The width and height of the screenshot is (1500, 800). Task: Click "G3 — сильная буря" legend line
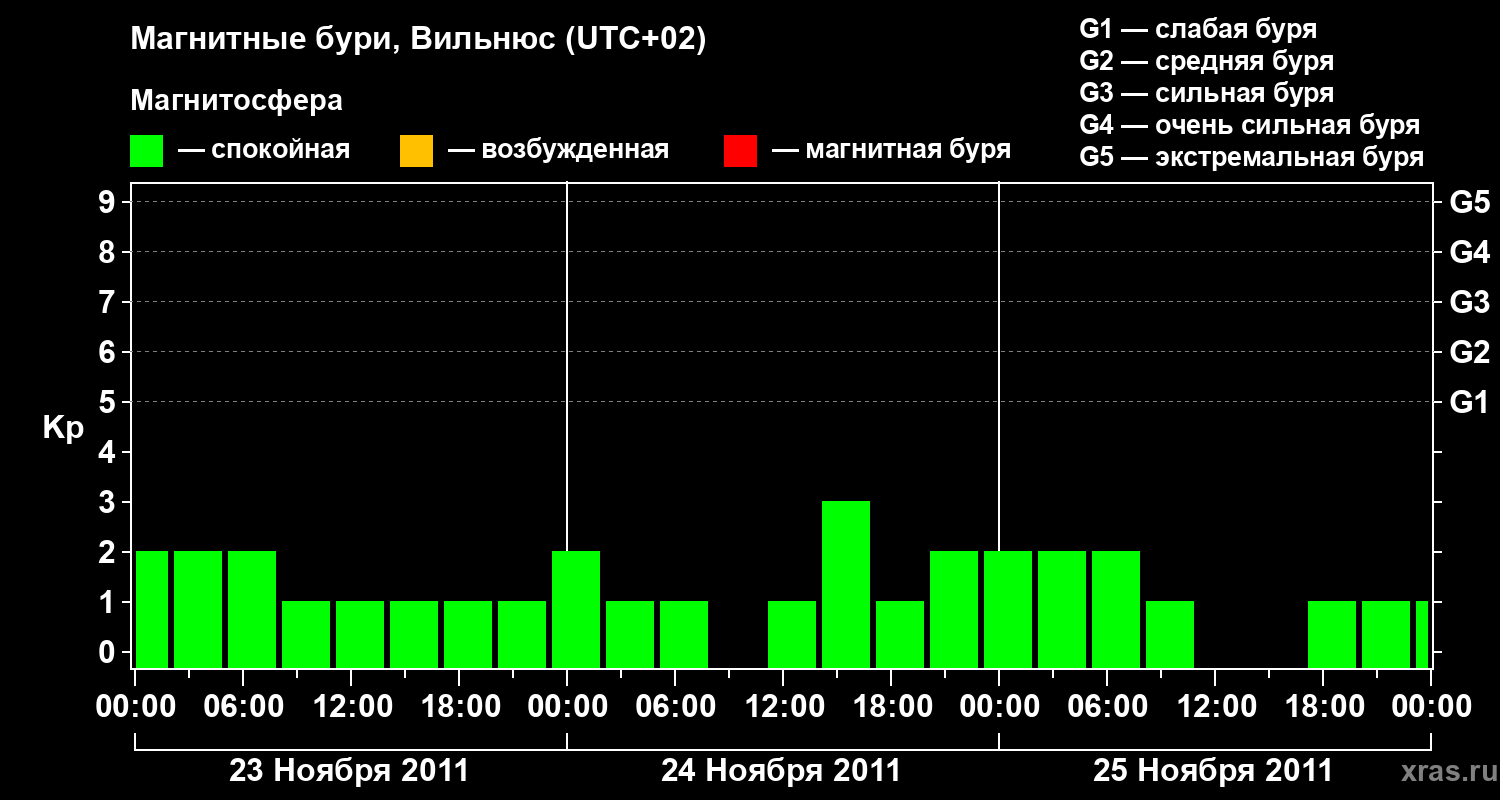pyautogui.click(x=1206, y=93)
